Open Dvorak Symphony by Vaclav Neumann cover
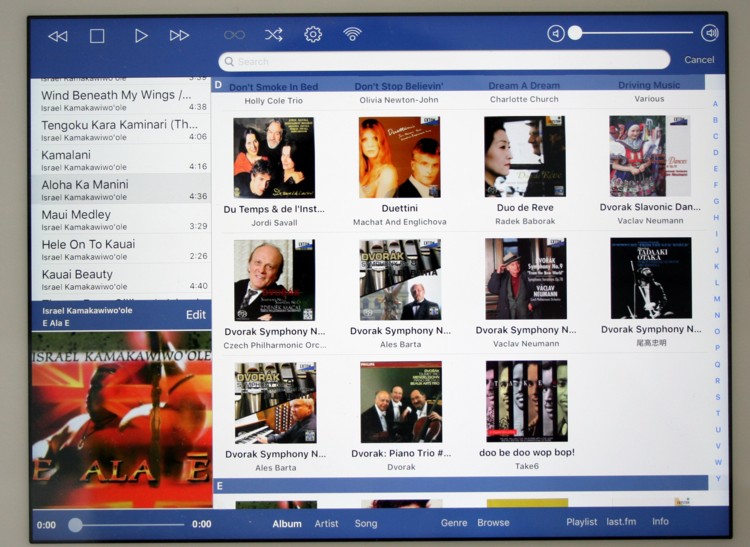Image resolution: width=750 pixels, height=547 pixels. pos(526,279)
